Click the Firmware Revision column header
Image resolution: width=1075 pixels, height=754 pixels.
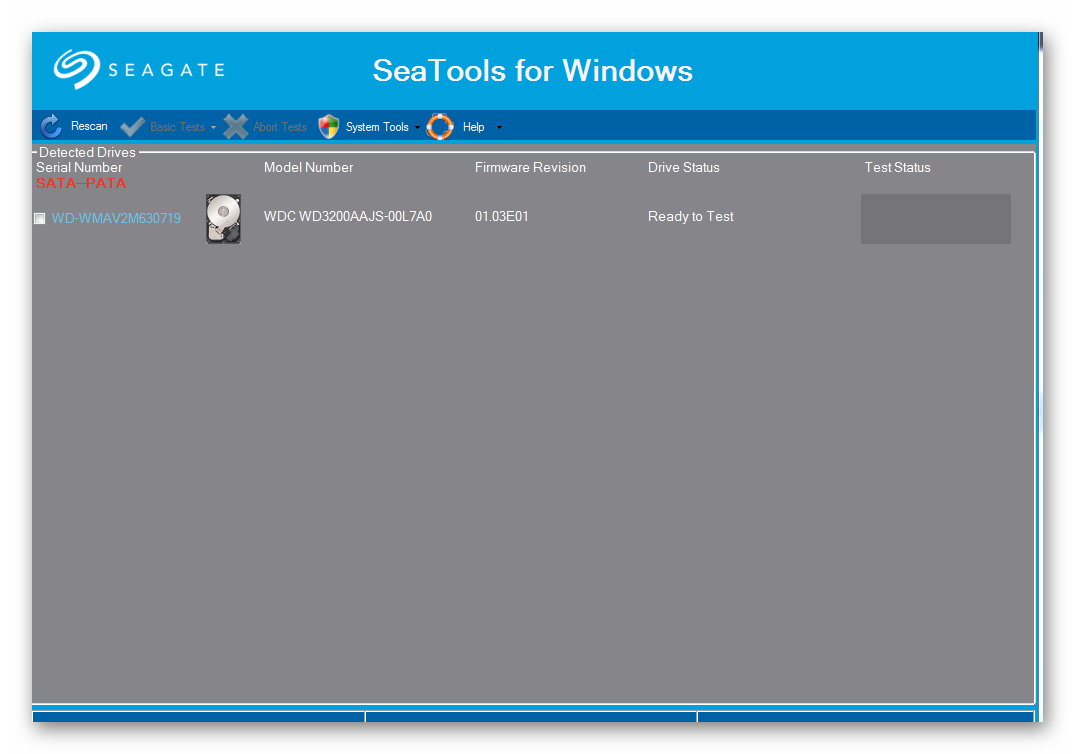[x=530, y=167]
